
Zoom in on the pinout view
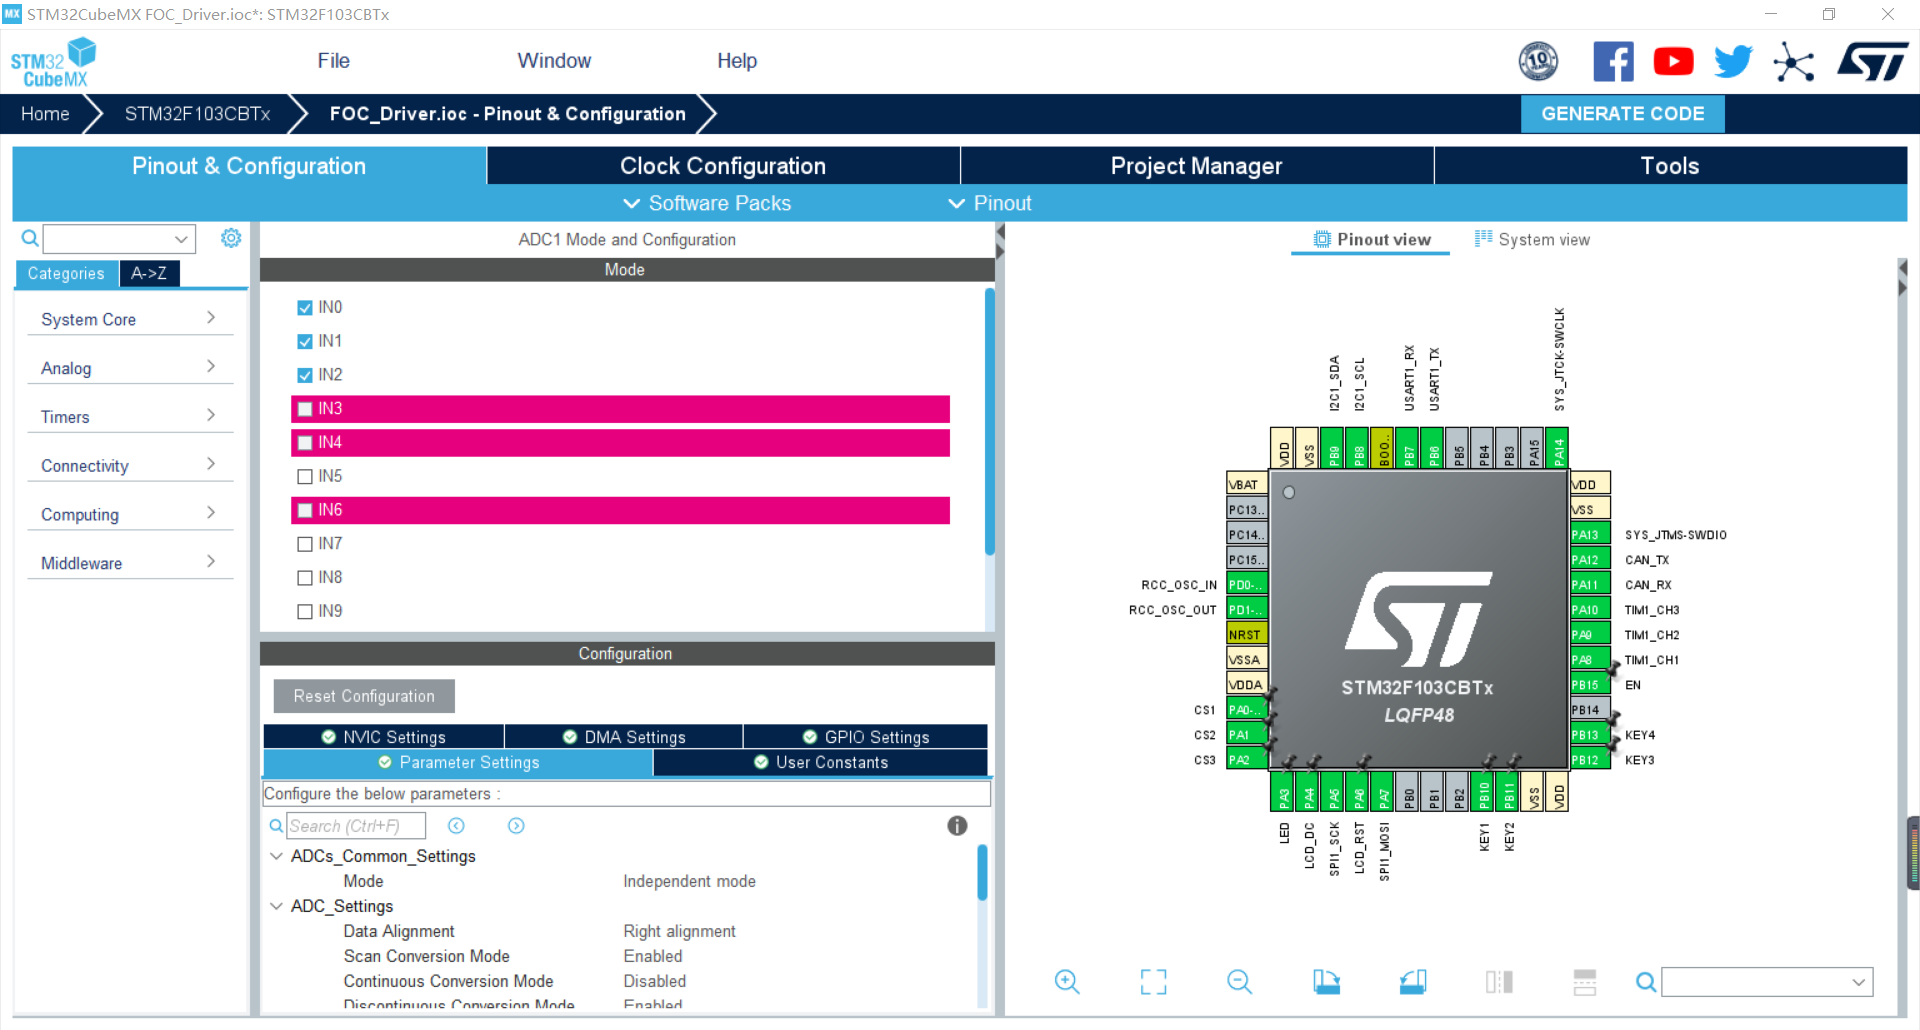point(1067,982)
